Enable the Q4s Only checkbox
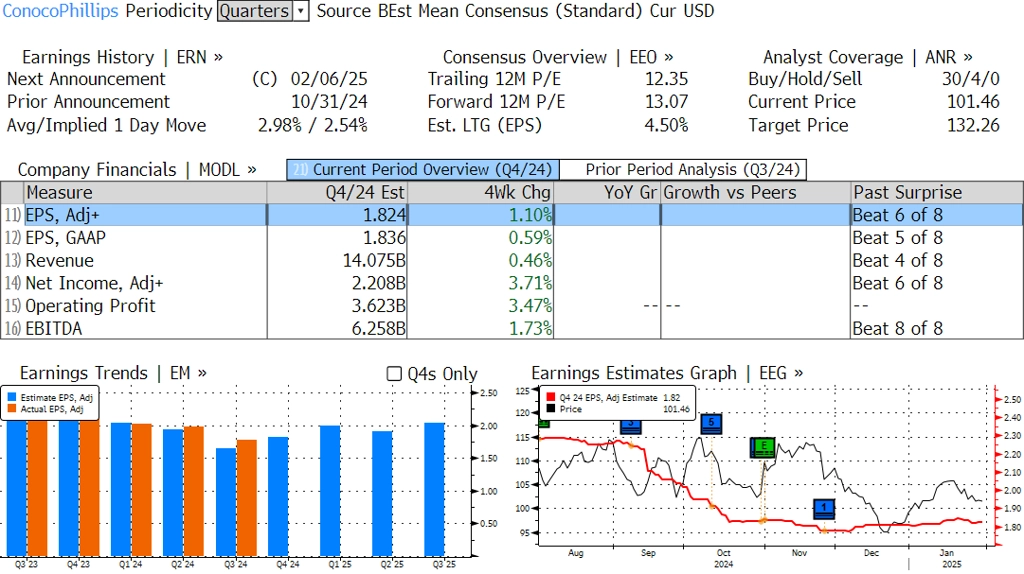 394,374
